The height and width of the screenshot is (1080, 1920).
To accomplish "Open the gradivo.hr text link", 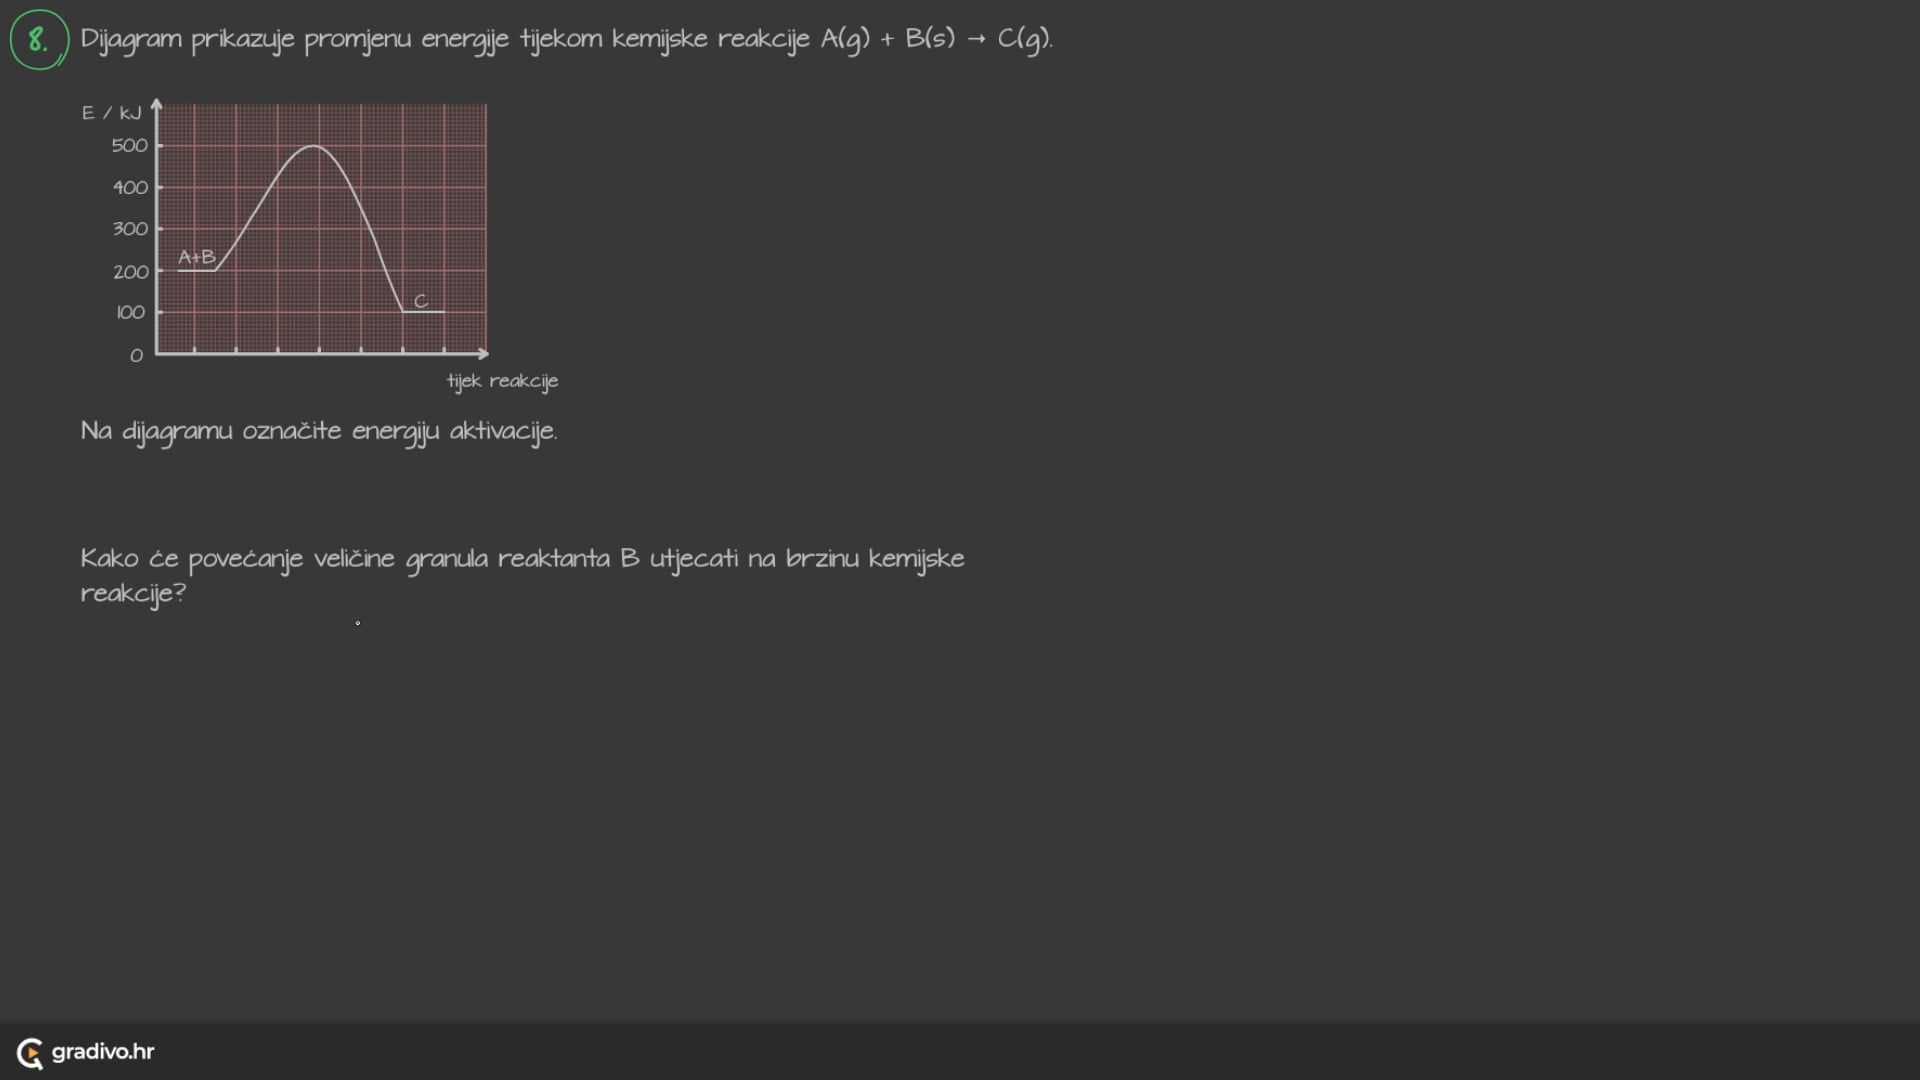I will coord(103,1052).
